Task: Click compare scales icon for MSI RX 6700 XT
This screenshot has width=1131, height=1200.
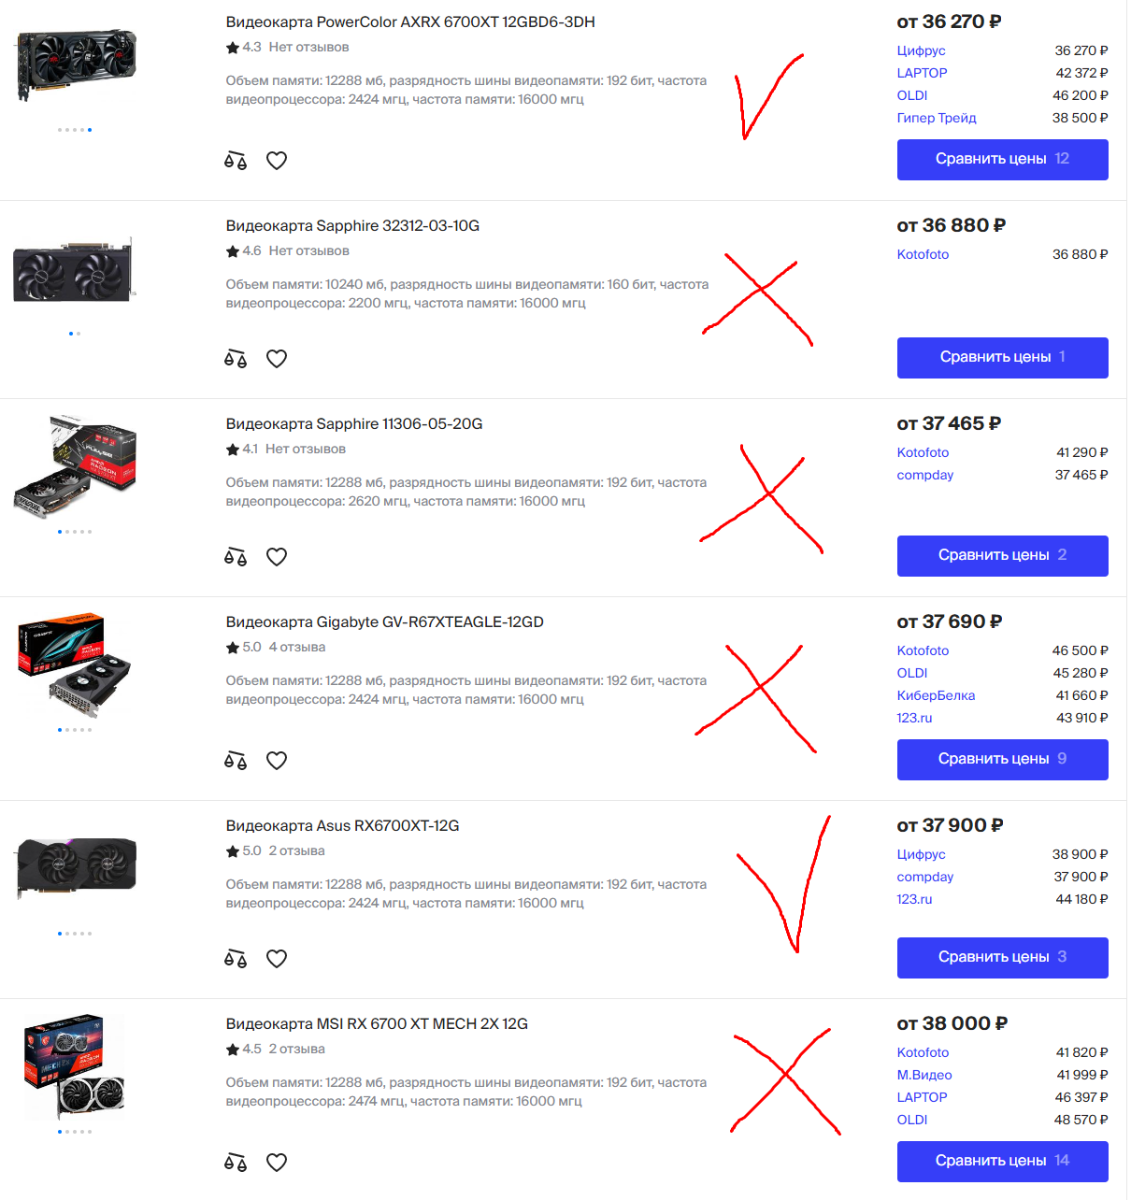Action: [235, 1162]
